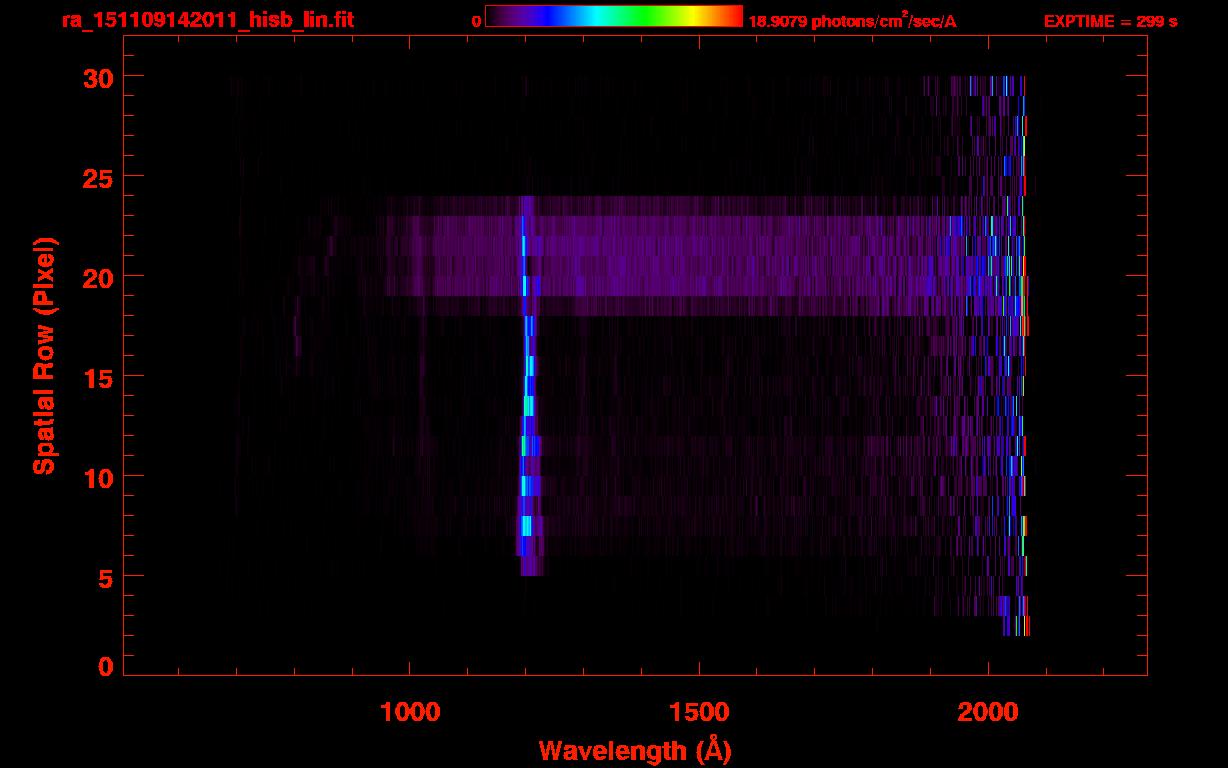1228x768 pixels.
Task: Click the bright cyan emission line near 1216 Å
Action: pyautogui.click(x=526, y=385)
